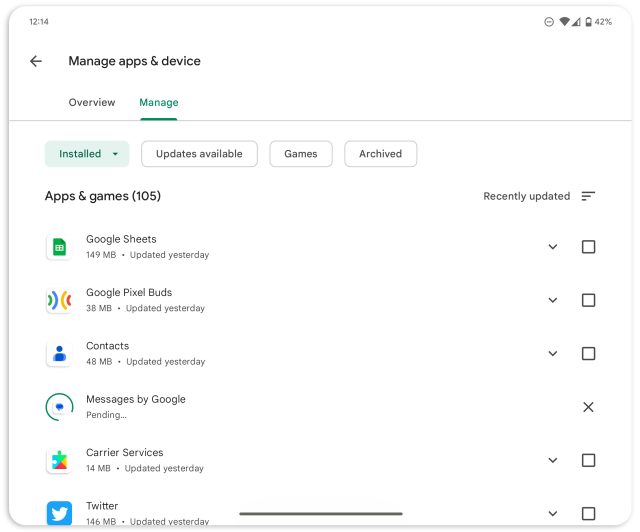Tick the Contacts checkbox
Screen dimensions: 640x532
tap(588, 354)
